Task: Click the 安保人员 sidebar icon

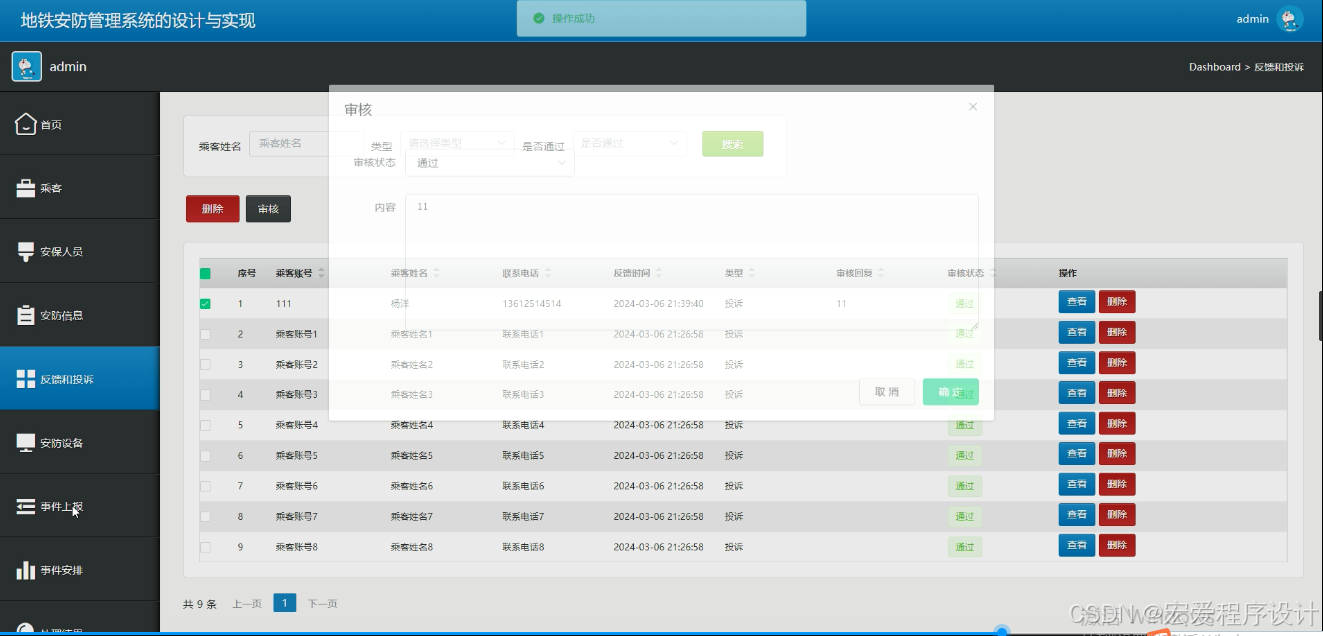Action: [x=26, y=251]
